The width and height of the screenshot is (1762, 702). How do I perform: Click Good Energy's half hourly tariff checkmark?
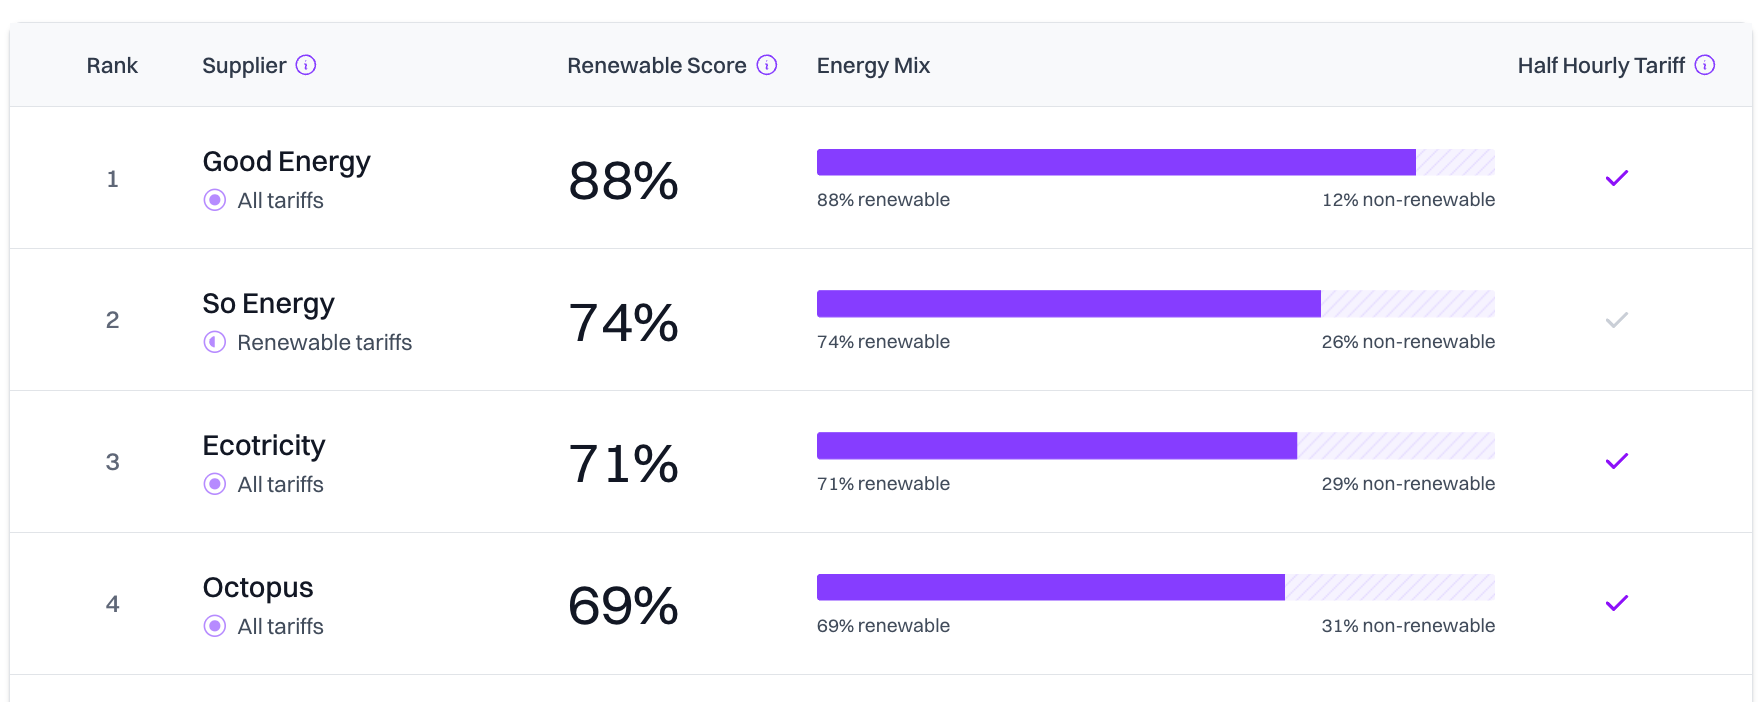(x=1616, y=178)
